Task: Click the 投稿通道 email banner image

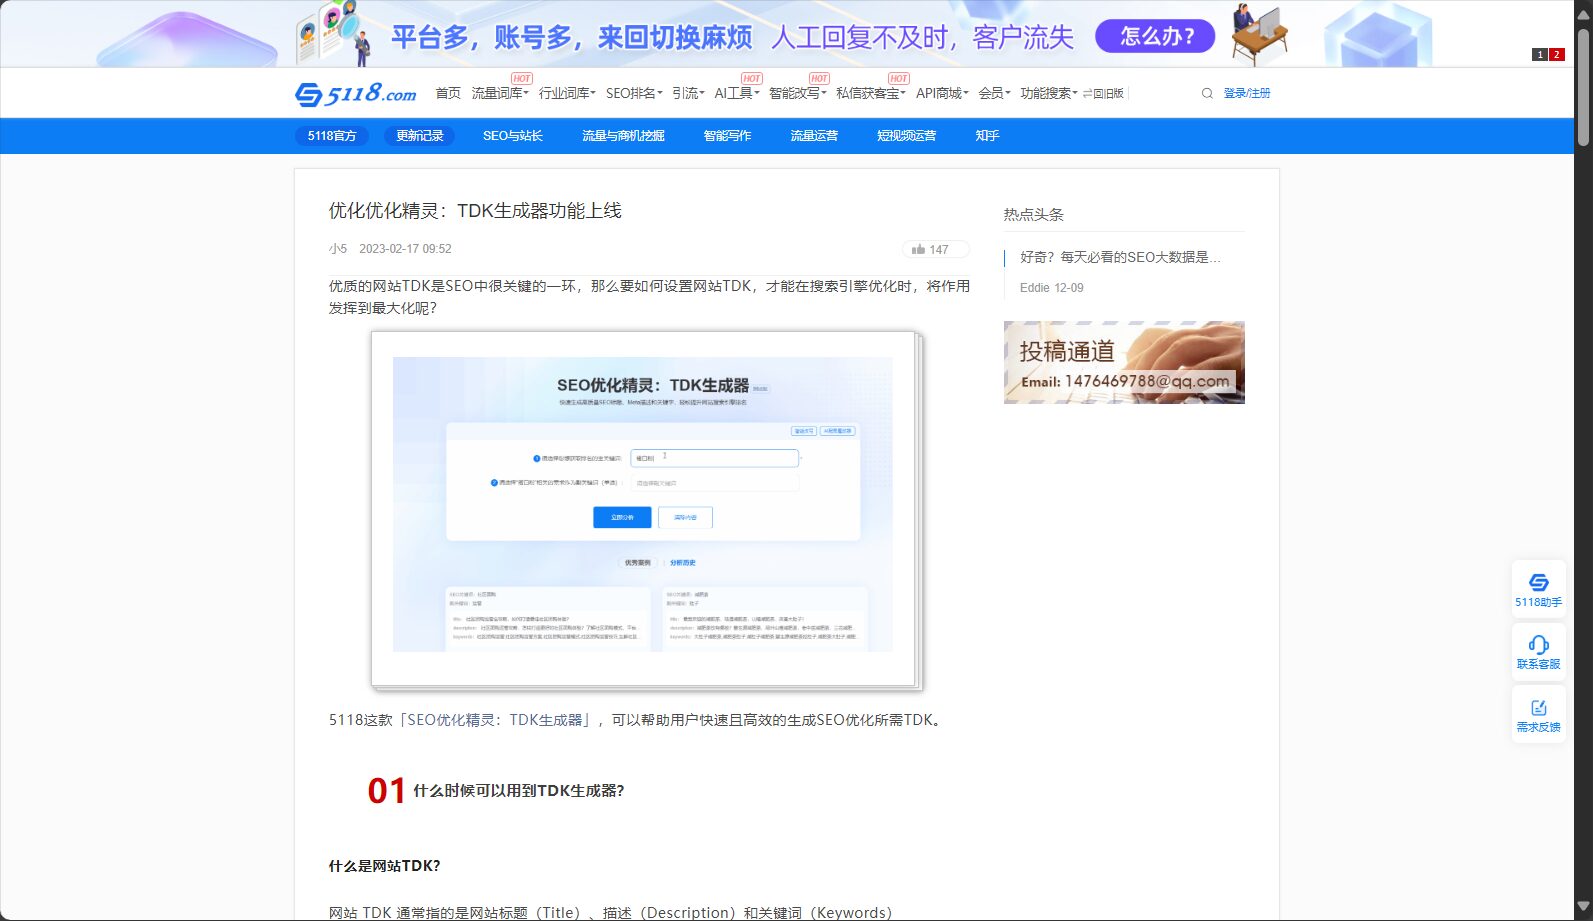Action: [x=1124, y=362]
